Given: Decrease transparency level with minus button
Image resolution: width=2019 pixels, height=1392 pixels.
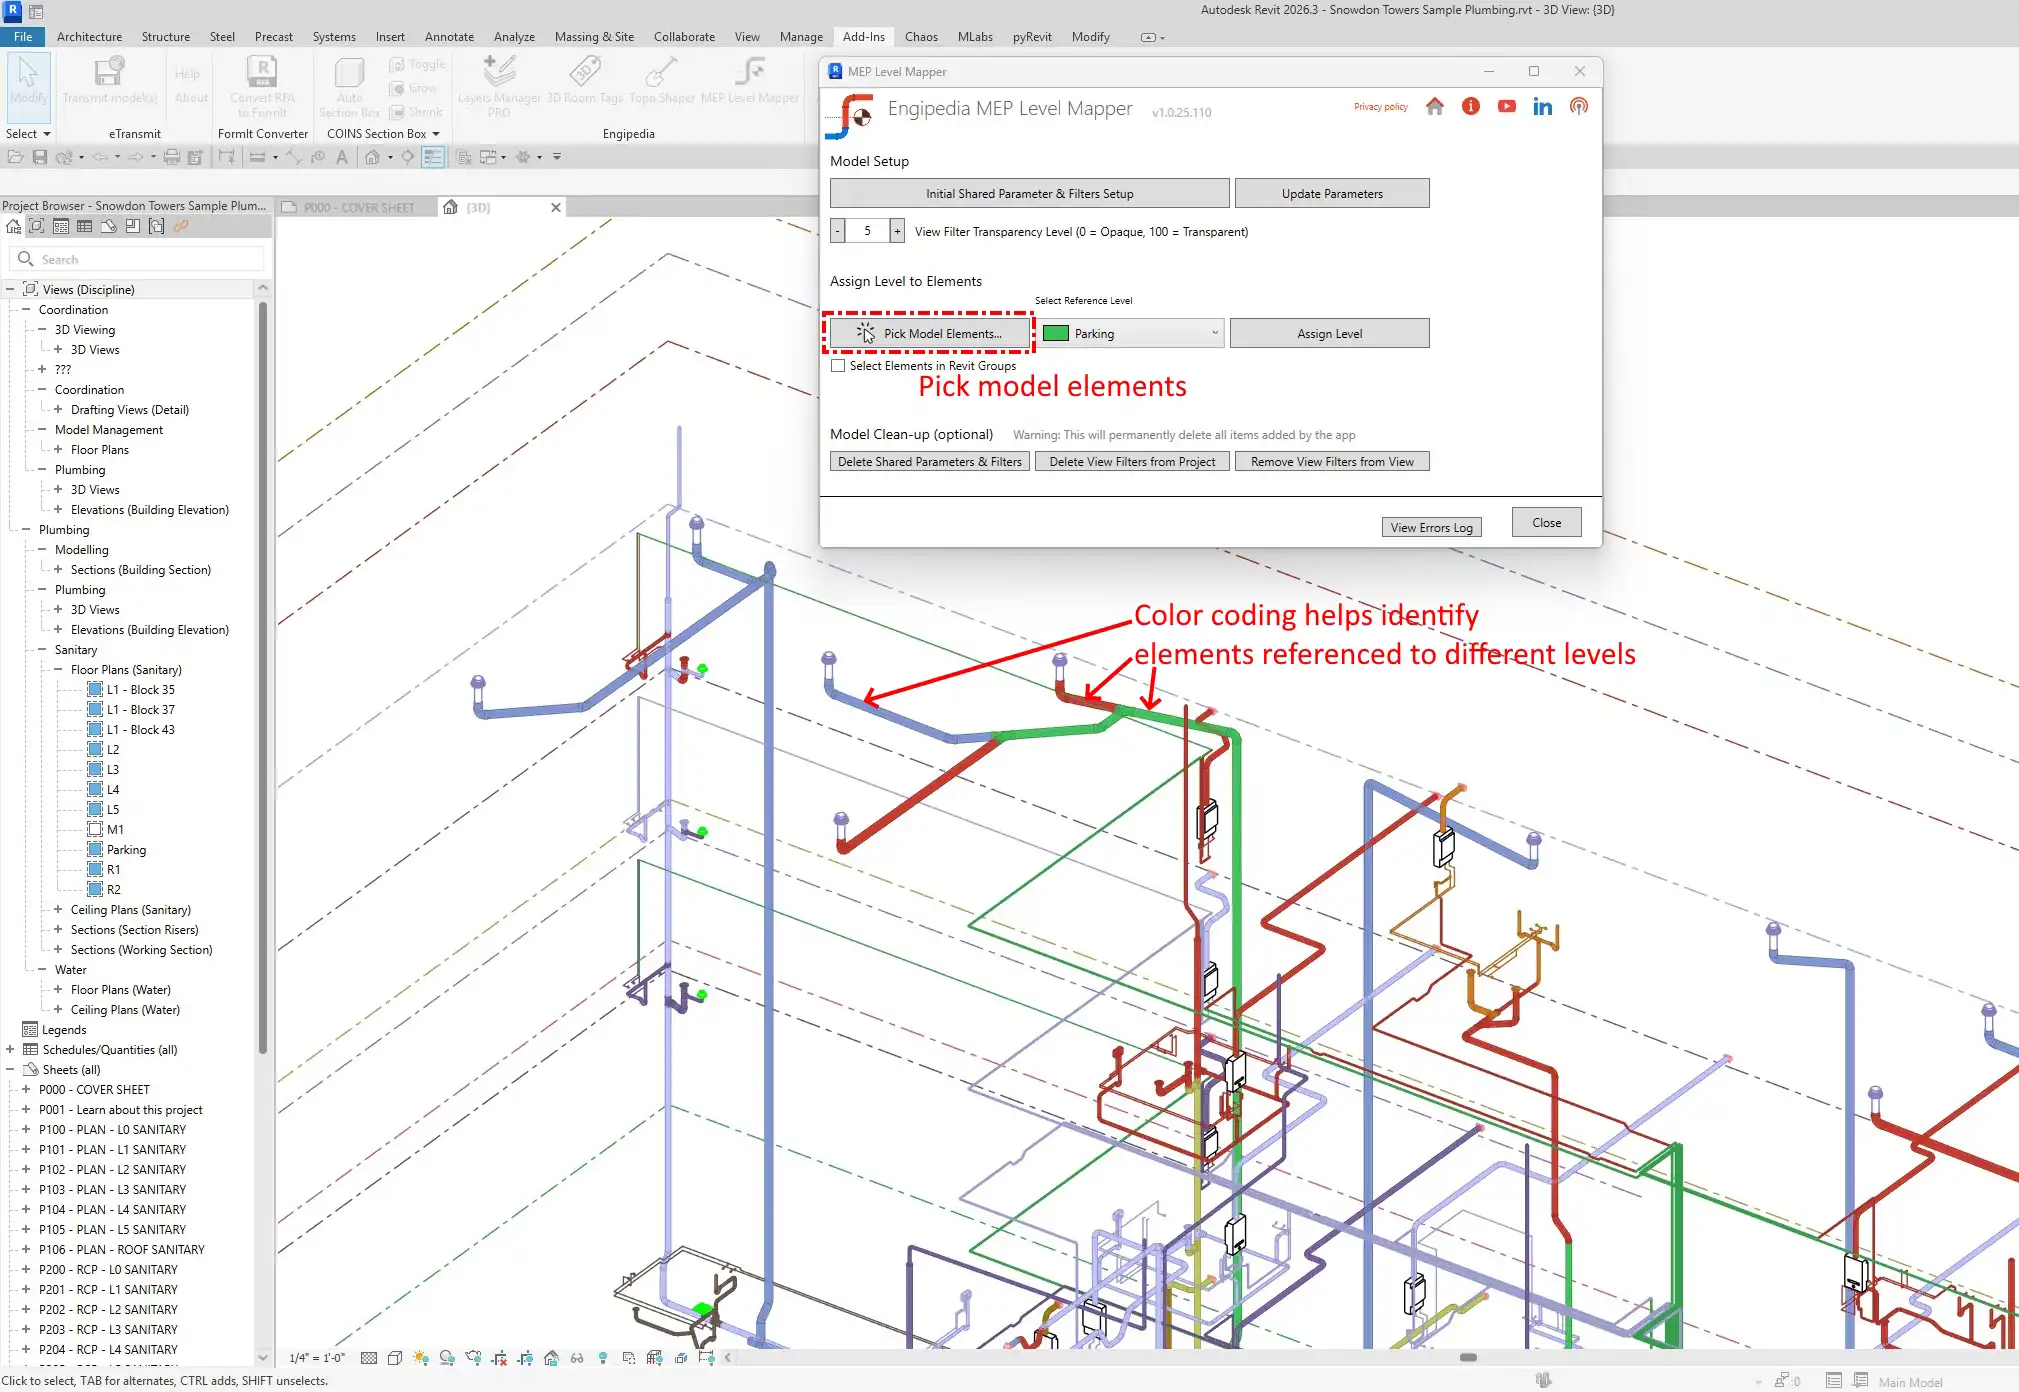Looking at the screenshot, I should pos(838,232).
